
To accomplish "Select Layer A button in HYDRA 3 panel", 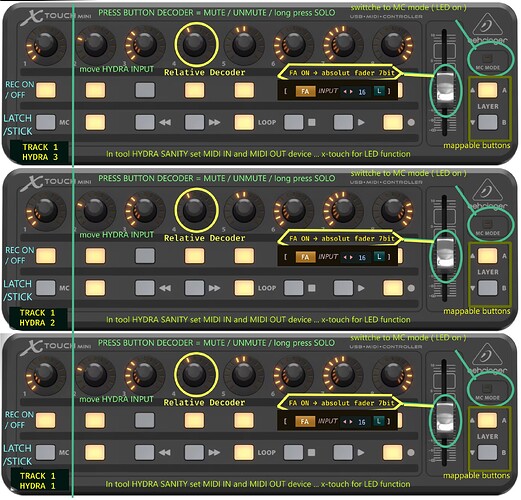I will [x=487, y=90].
